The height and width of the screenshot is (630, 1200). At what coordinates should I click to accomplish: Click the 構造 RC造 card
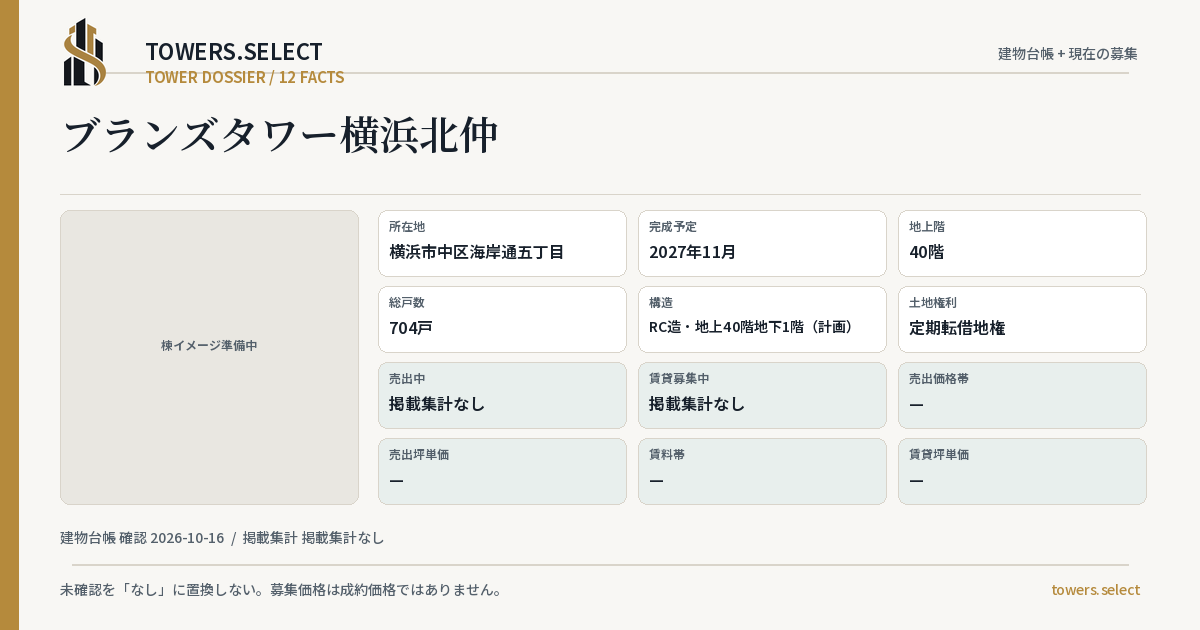762,319
